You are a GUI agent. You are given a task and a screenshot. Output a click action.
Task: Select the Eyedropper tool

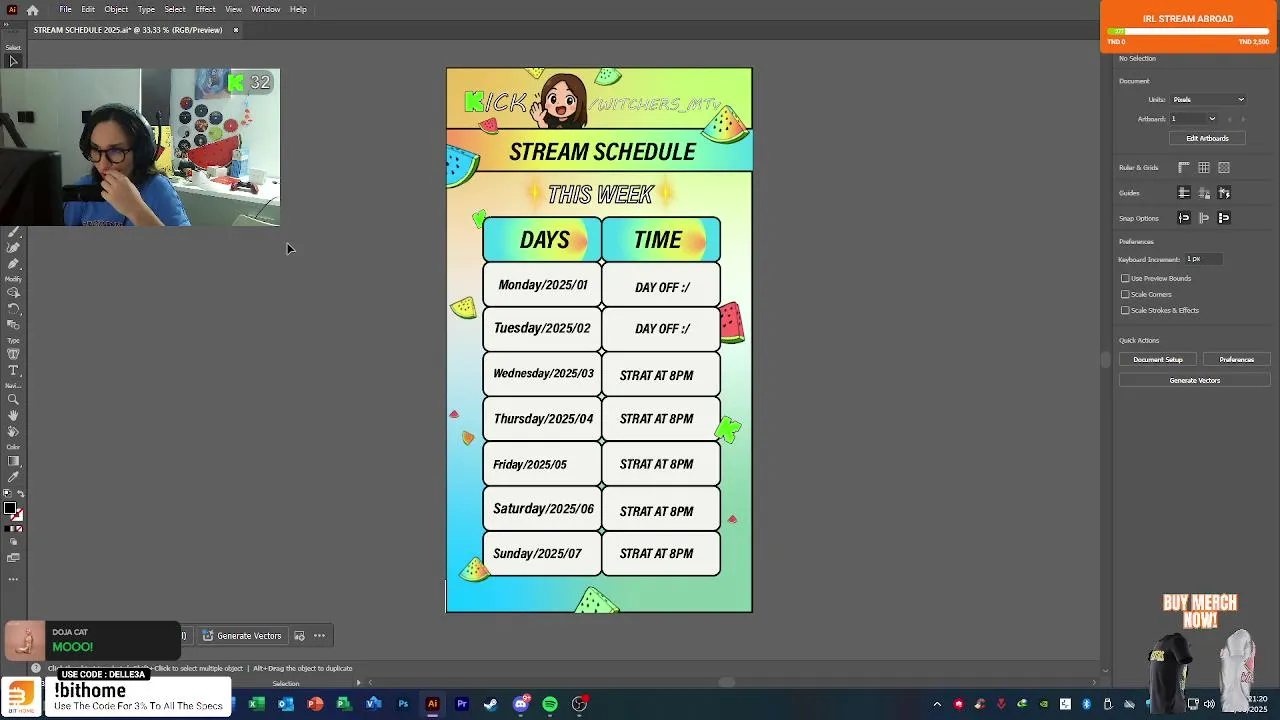click(13, 477)
